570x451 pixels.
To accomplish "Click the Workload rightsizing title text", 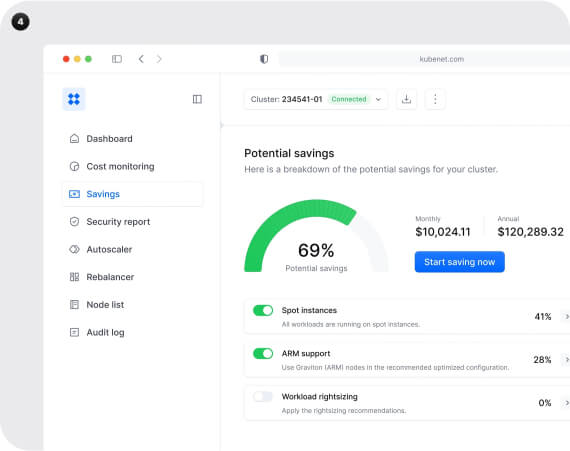I will pyautogui.click(x=320, y=396).
